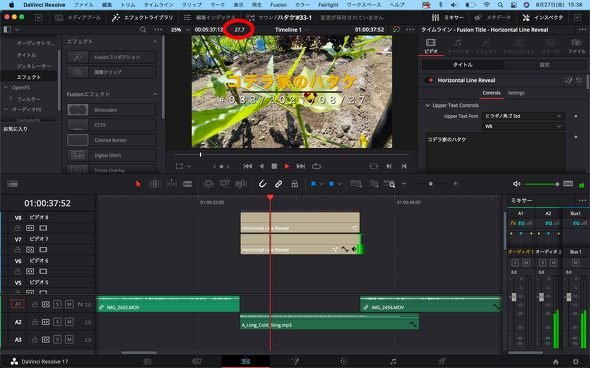The height and width of the screenshot is (368, 590).
Task: Click the A_Long_Cold_Sting.mp3 audio clip
Action: pos(329,322)
